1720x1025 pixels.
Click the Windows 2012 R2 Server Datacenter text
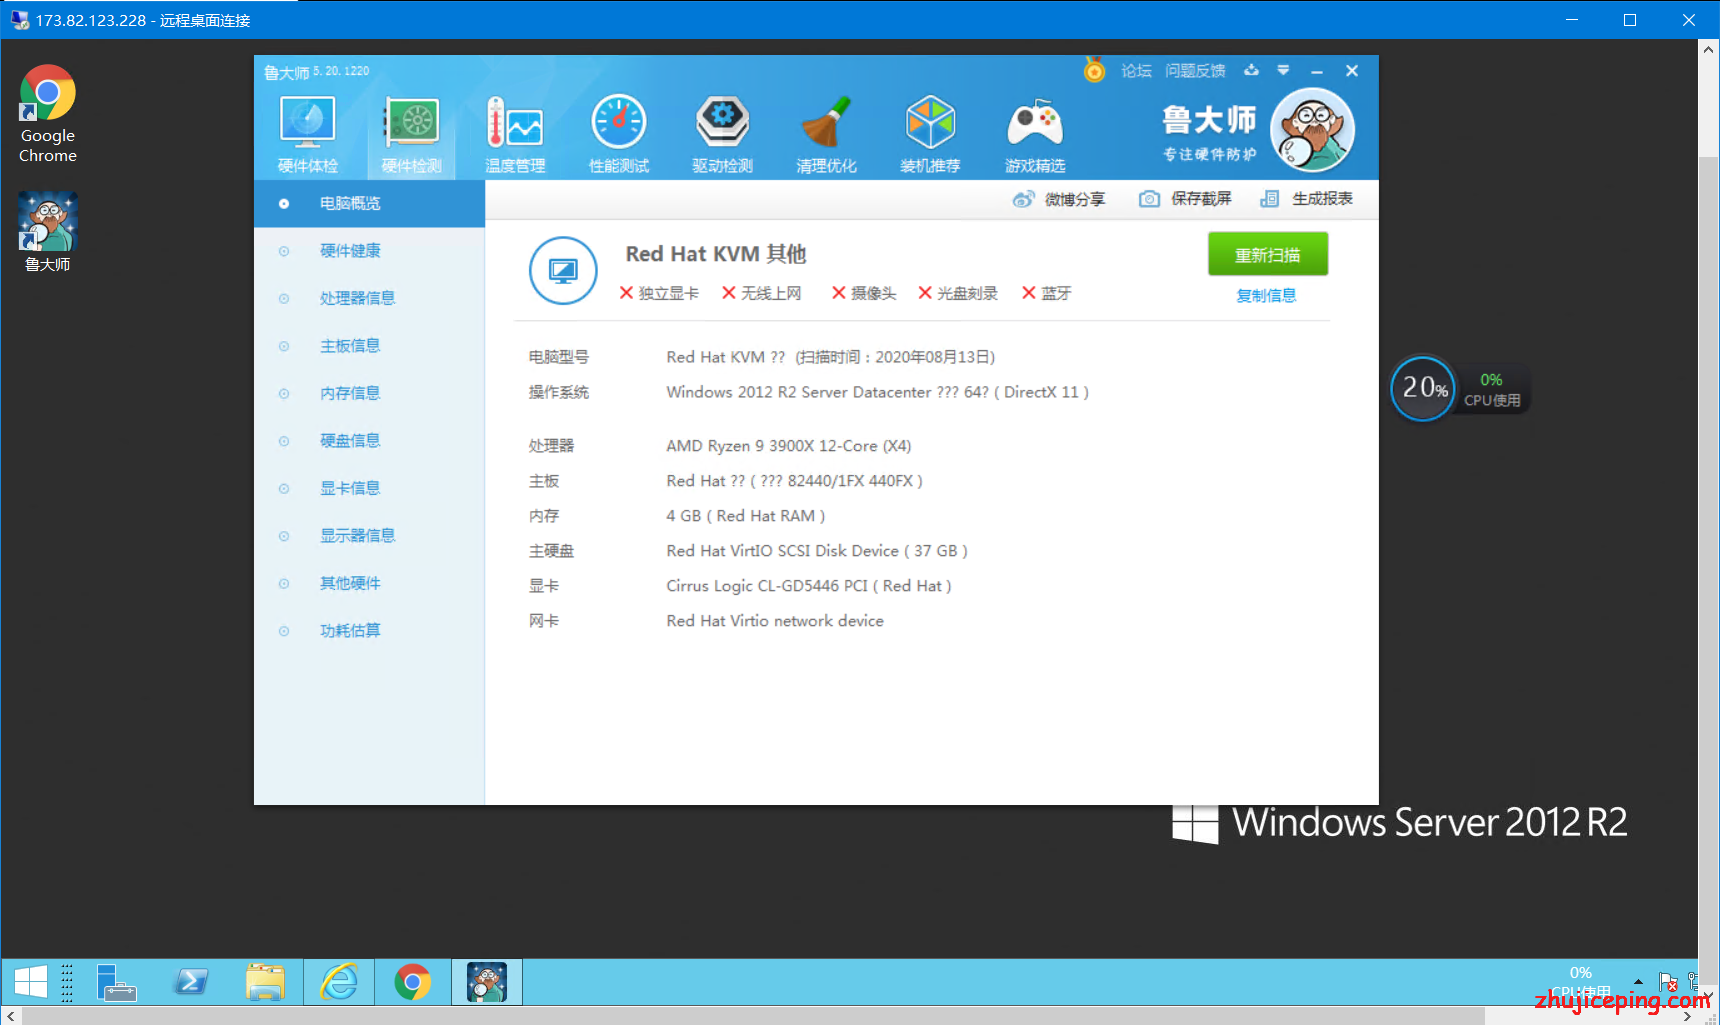pos(877,392)
